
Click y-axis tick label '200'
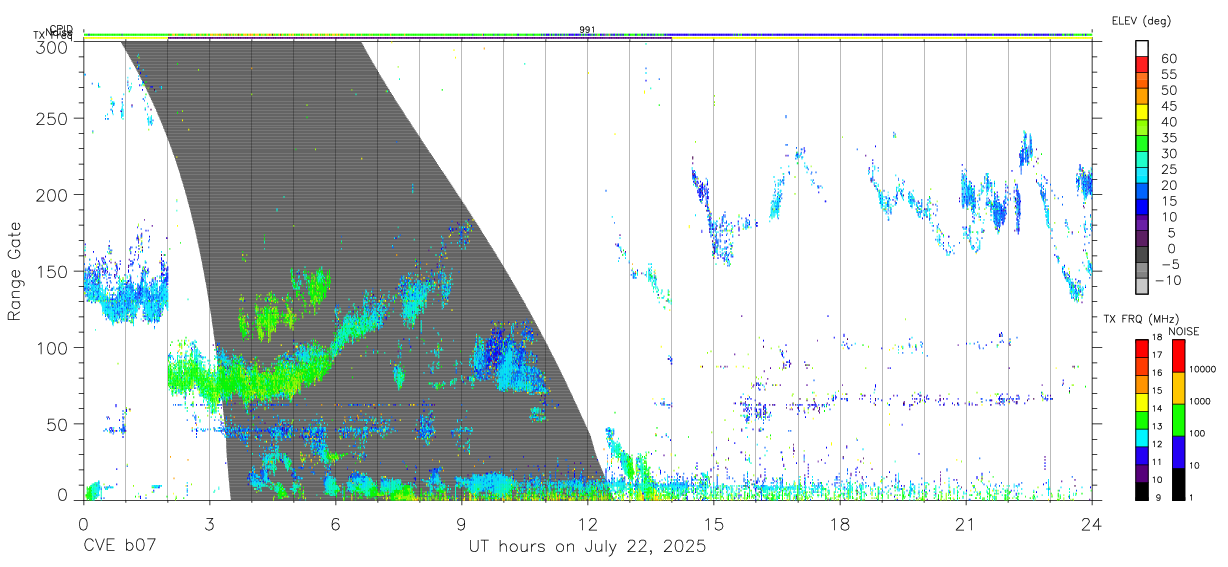[x=52, y=194]
